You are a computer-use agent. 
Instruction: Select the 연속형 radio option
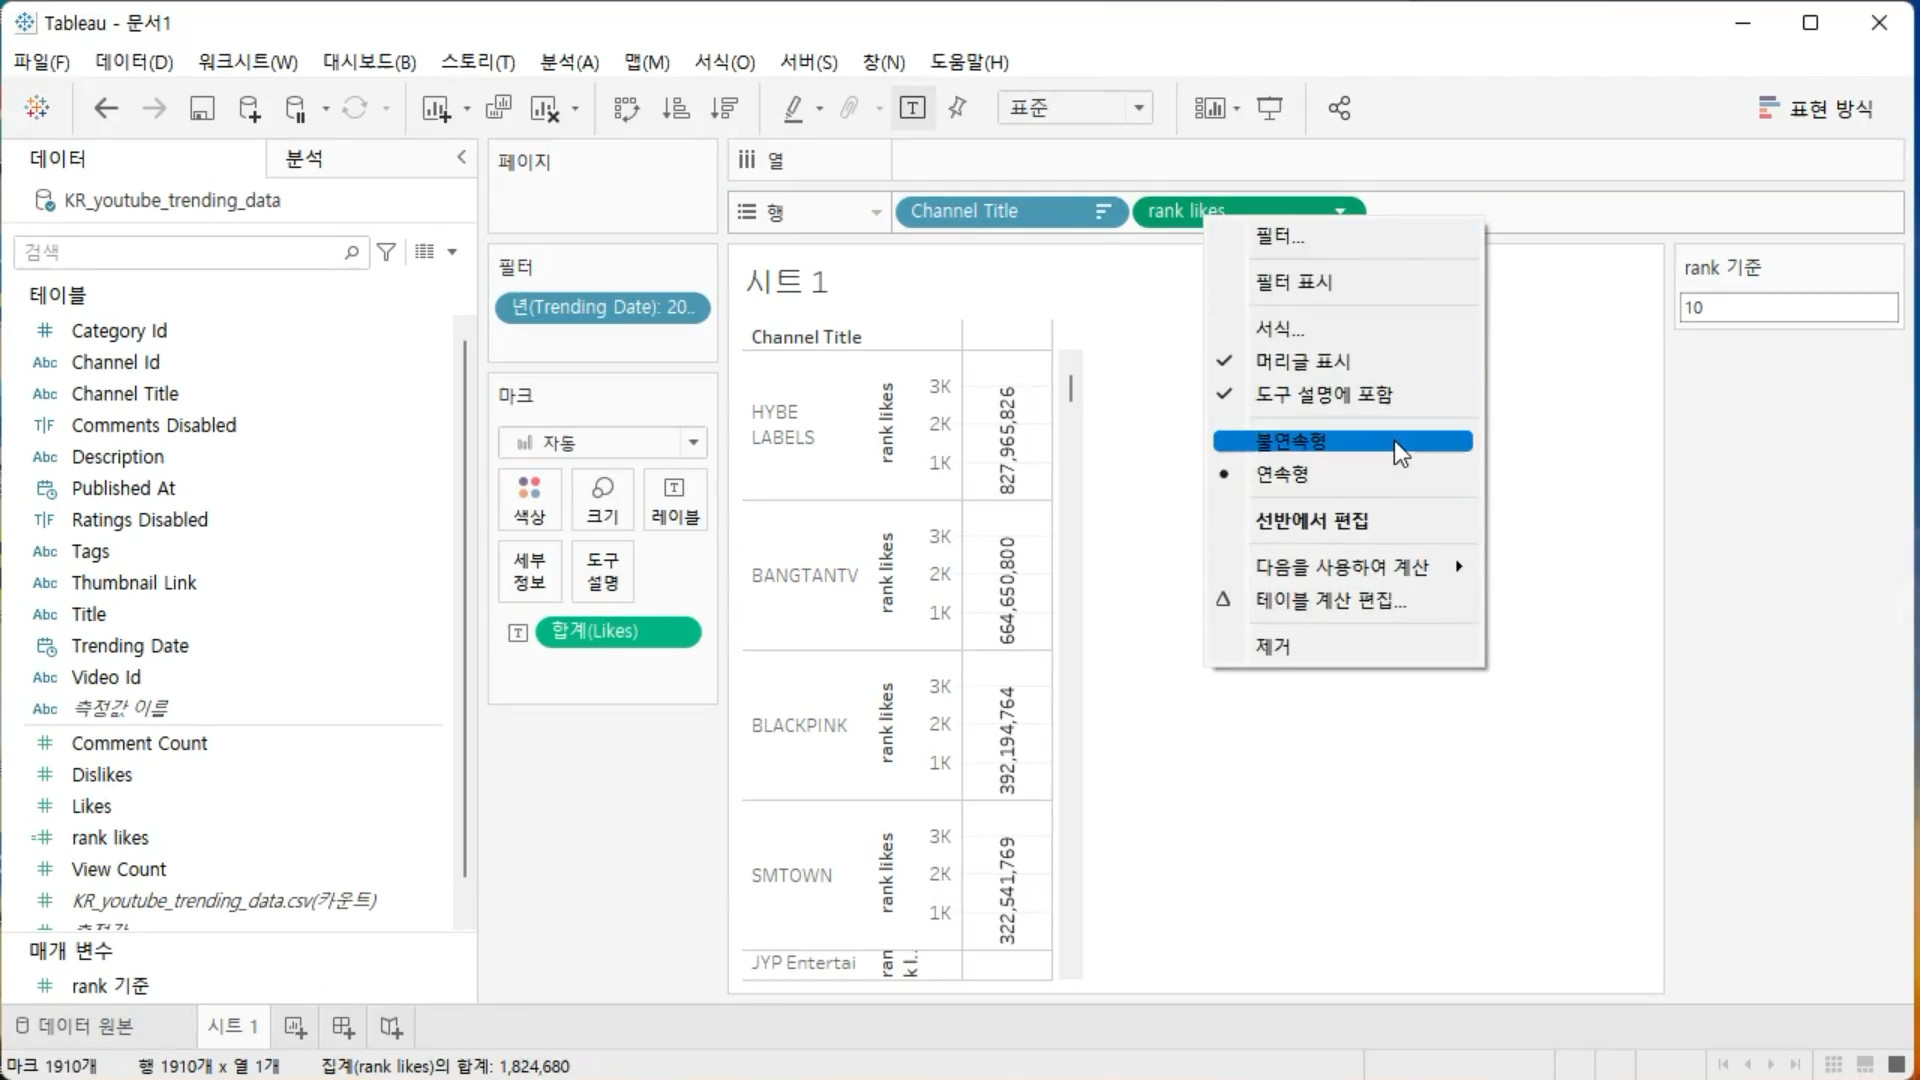(1281, 474)
